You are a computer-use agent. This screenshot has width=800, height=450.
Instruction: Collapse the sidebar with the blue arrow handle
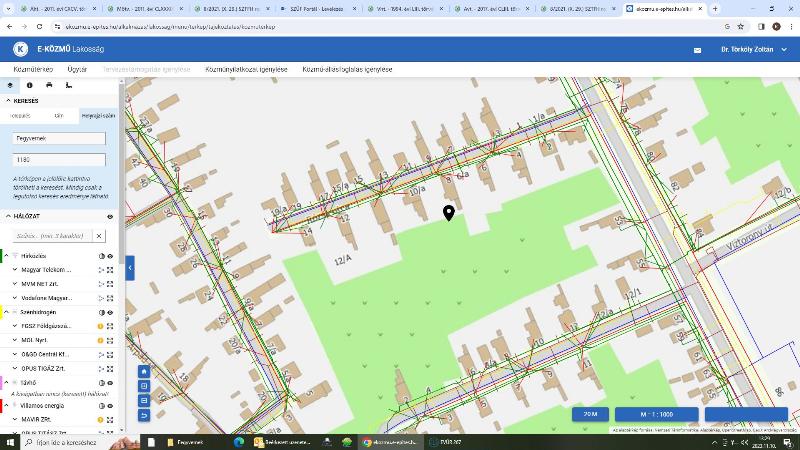click(x=130, y=268)
